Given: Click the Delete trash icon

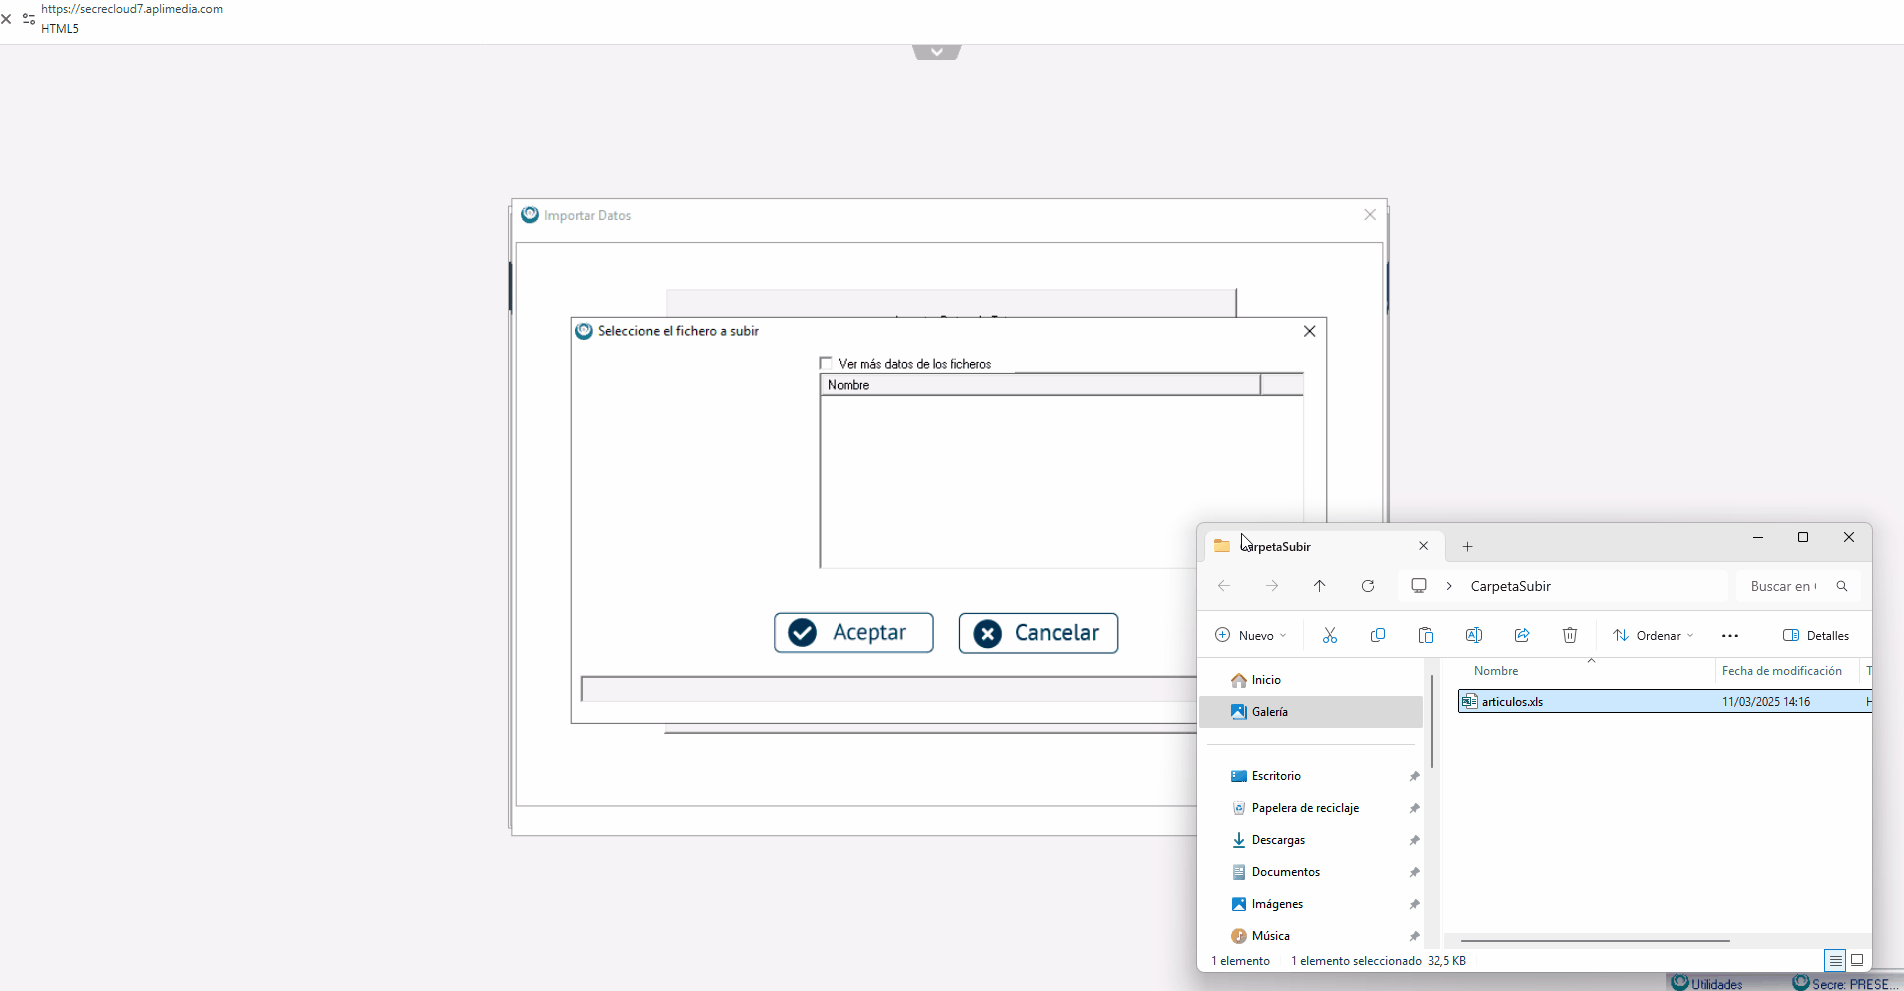Looking at the screenshot, I should point(1569,636).
